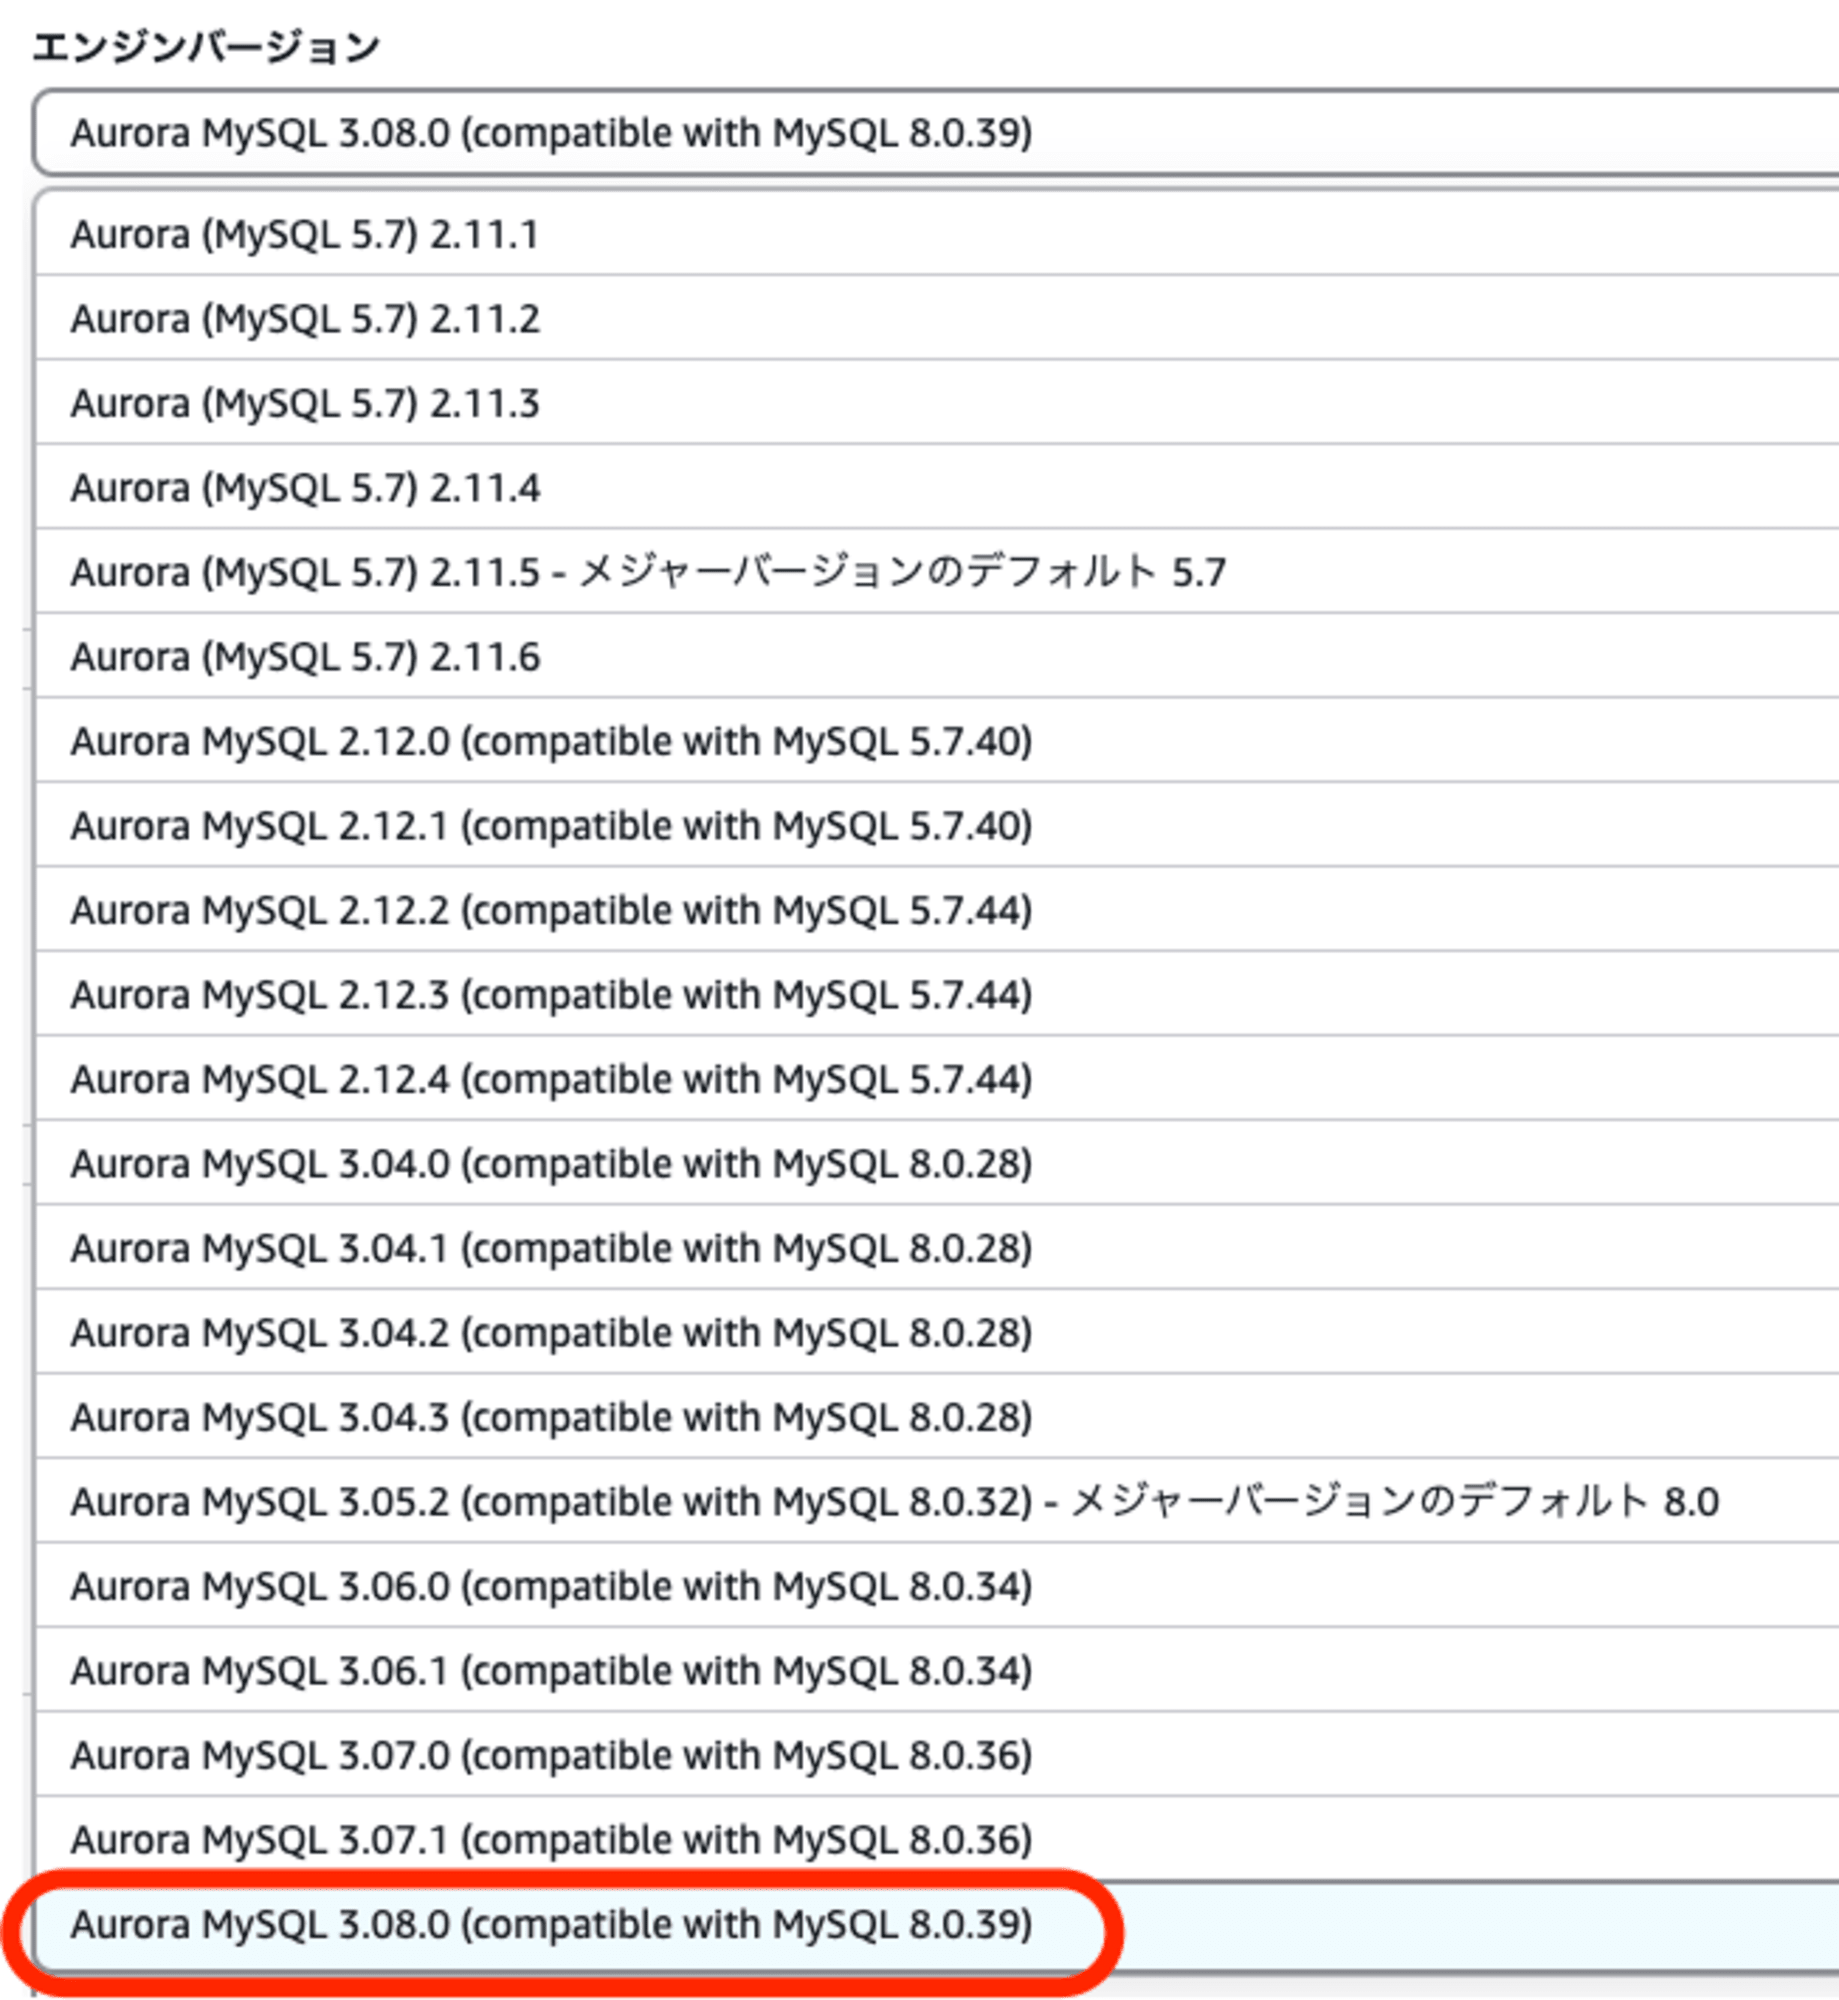Choose Aurora MySQL 2.12.3 version
The height and width of the screenshot is (2000, 1839).
point(937,994)
